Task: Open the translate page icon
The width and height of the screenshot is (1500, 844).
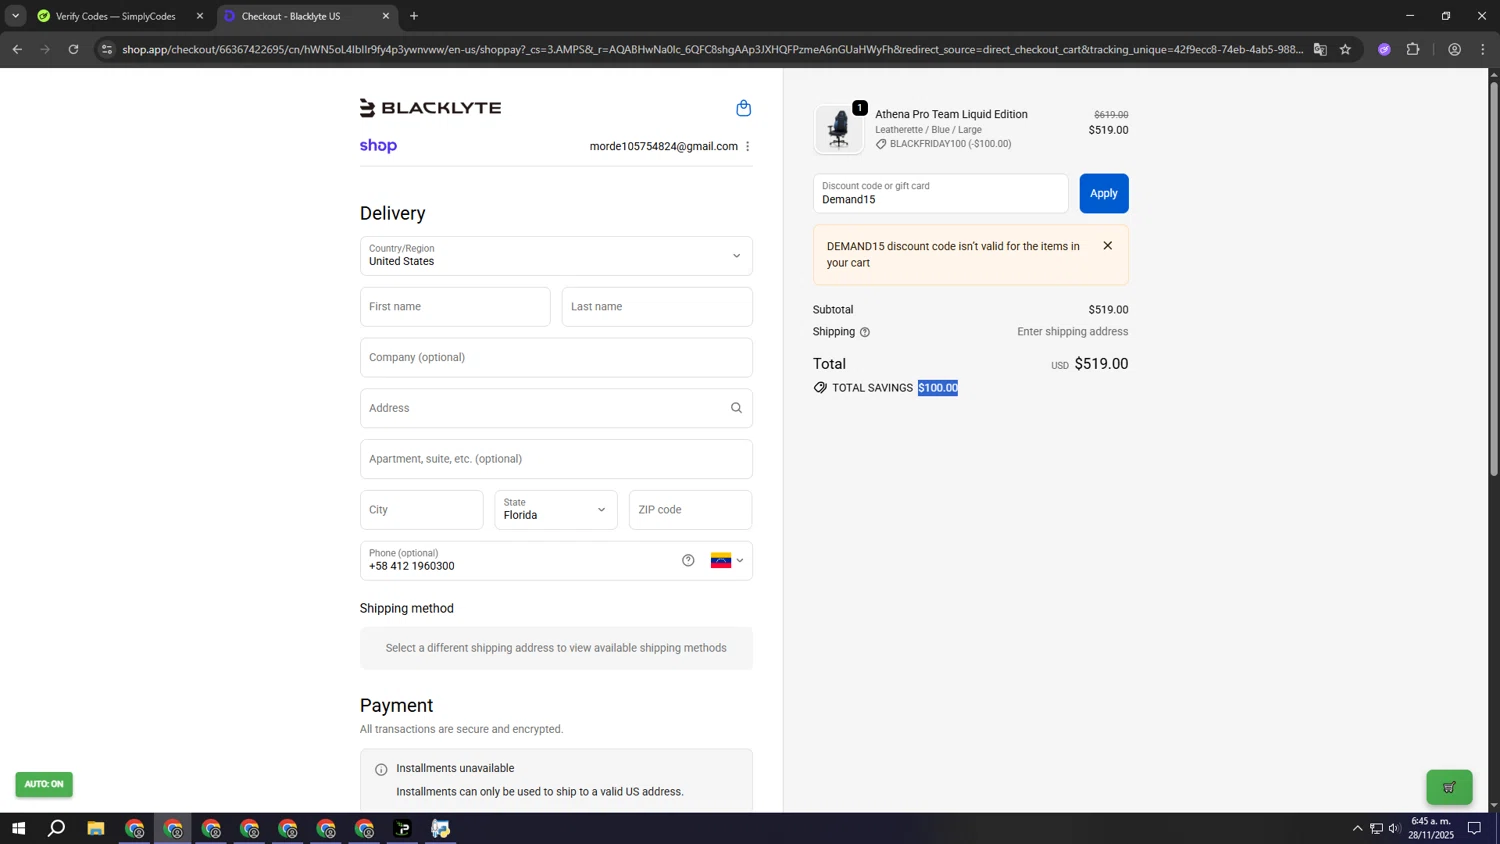Action: pos(1320,49)
